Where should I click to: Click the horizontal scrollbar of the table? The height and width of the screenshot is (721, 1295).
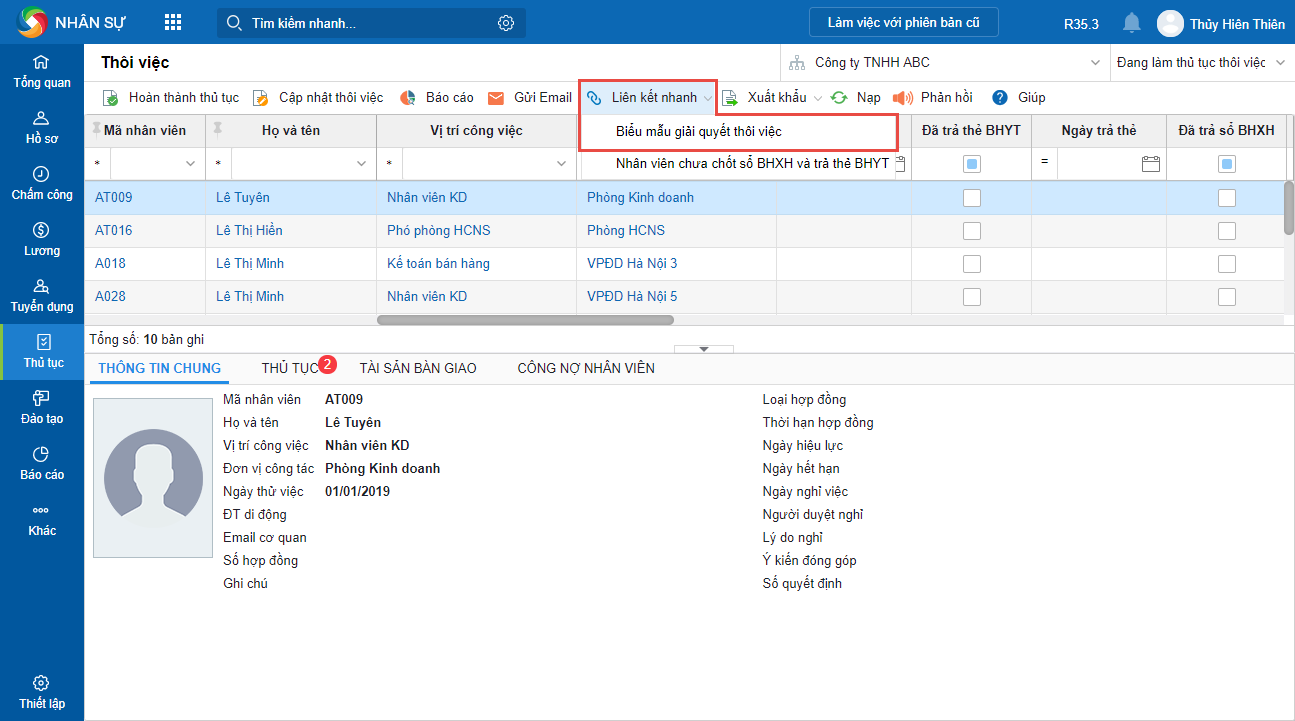525,320
